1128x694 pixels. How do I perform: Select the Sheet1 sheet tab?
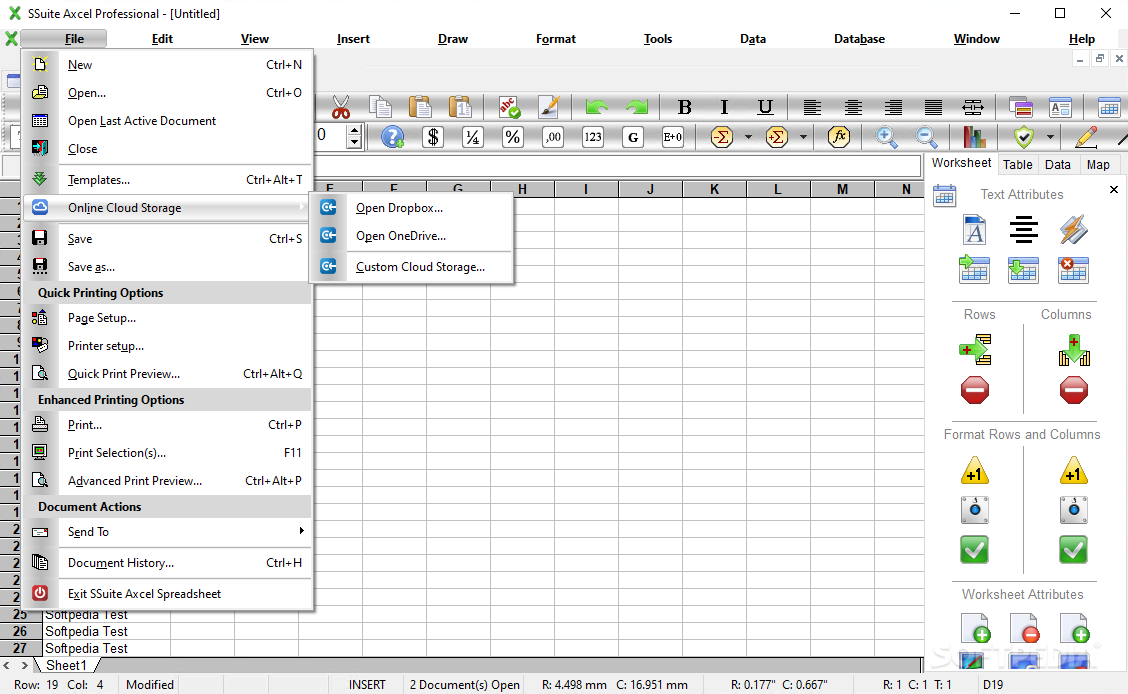(x=65, y=665)
